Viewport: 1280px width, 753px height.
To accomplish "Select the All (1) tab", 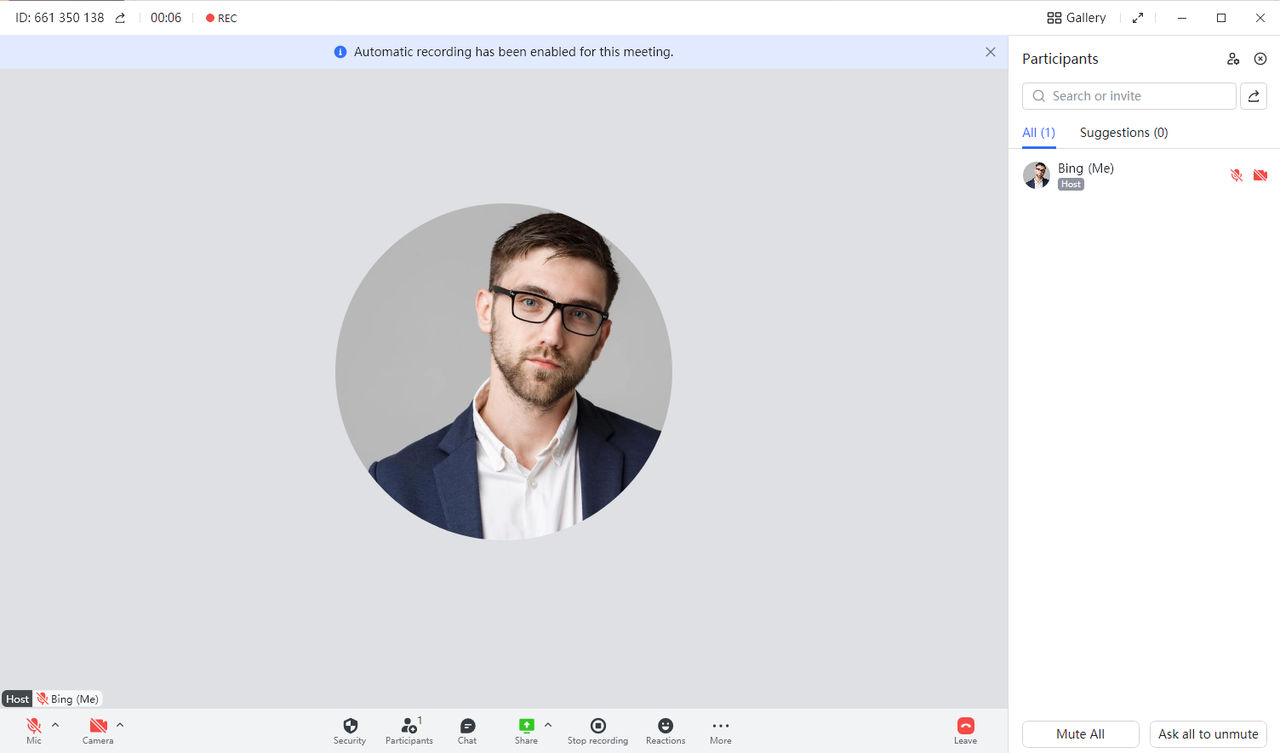I will click(x=1038, y=133).
